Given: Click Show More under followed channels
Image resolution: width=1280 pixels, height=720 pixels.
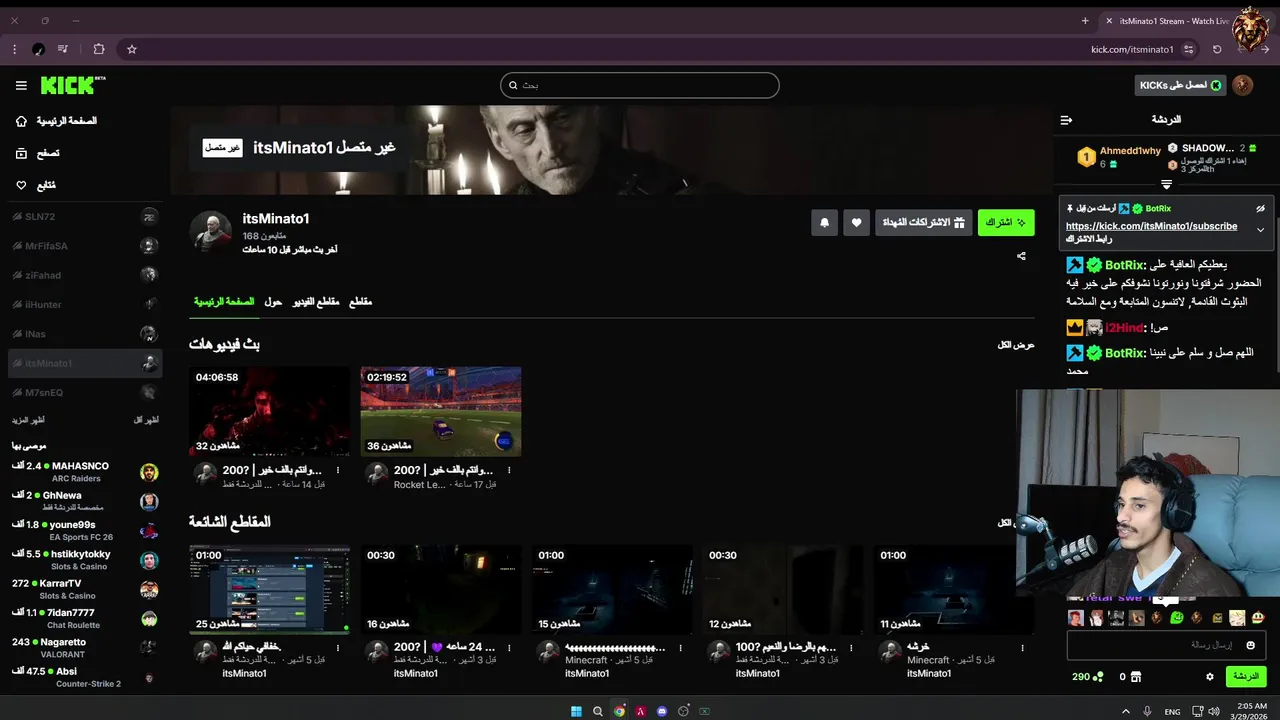Looking at the screenshot, I should coord(28,420).
